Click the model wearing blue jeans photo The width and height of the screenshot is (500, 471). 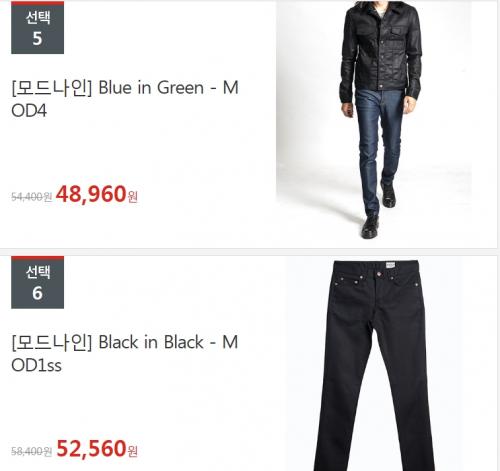pyautogui.click(x=374, y=120)
